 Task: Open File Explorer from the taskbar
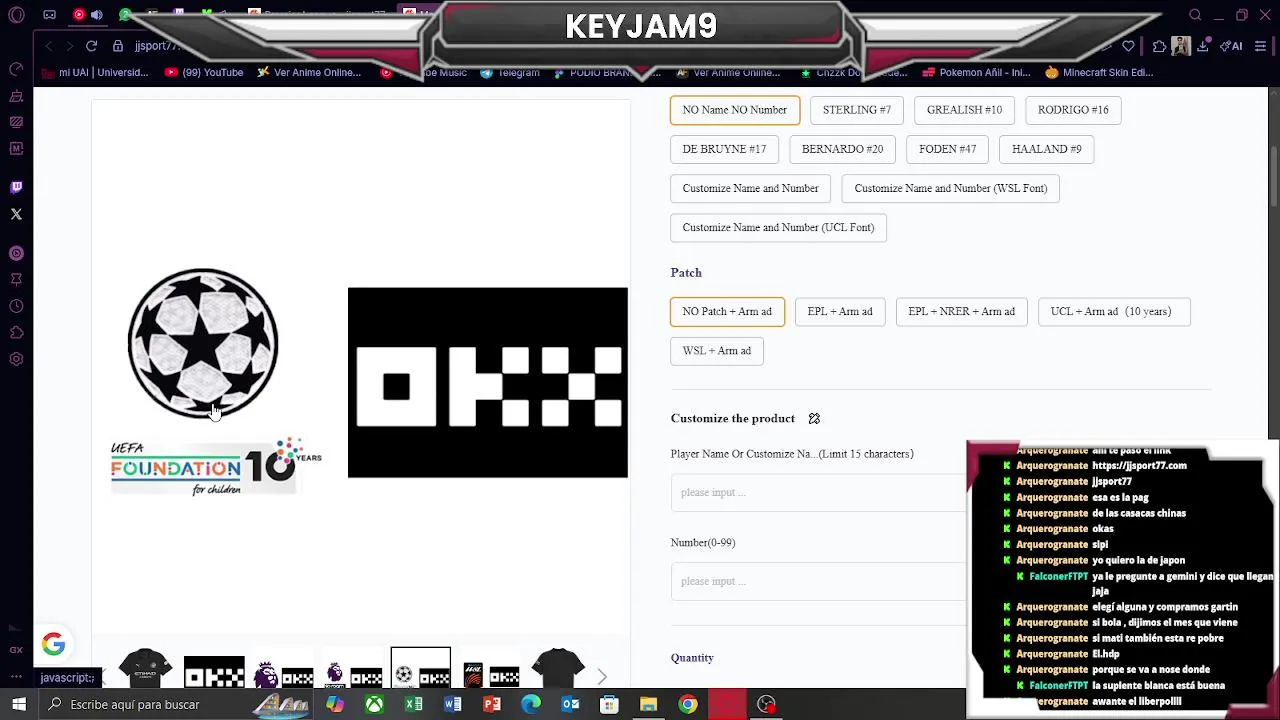(x=648, y=704)
